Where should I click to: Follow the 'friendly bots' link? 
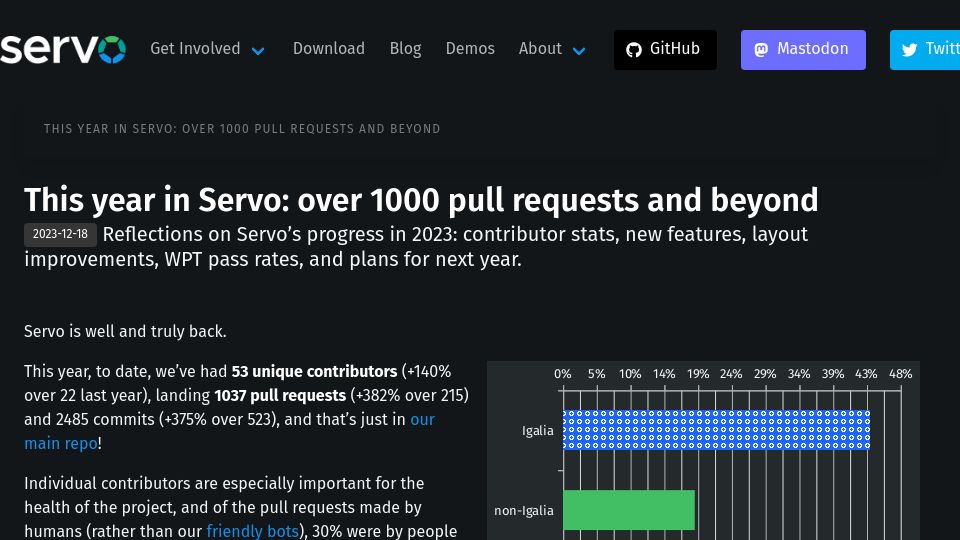[252, 531]
